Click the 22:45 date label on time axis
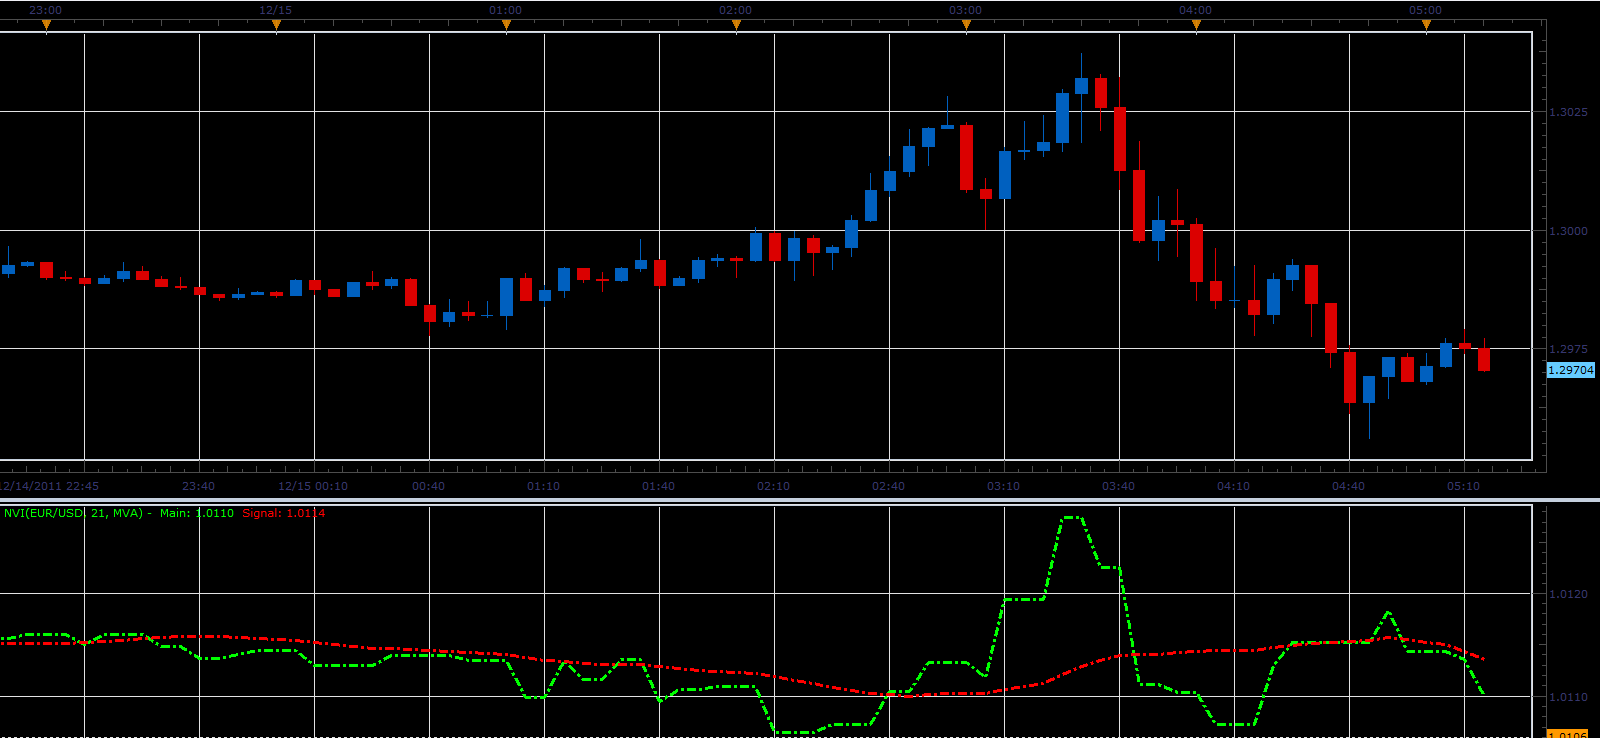Image resolution: width=1600 pixels, height=738 pixels. pyautogui.click(x=50, y=486)
